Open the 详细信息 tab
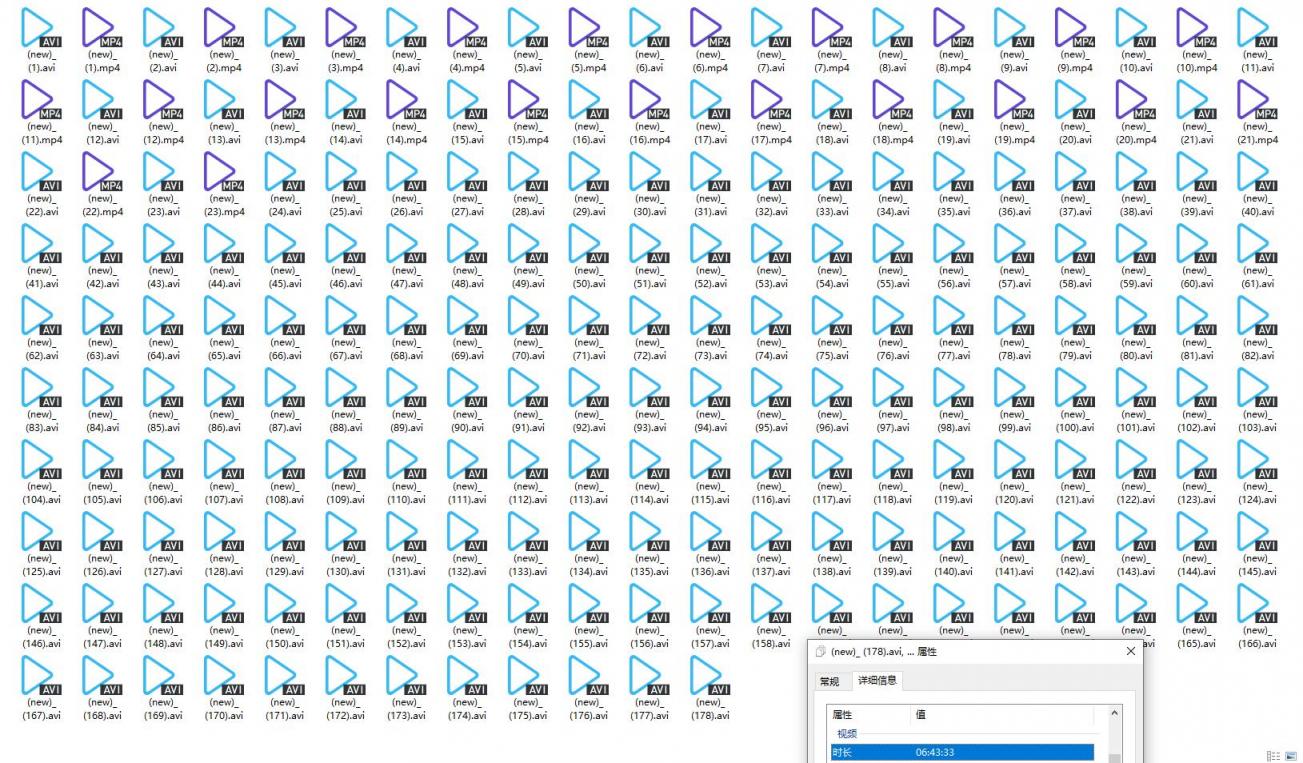 877,682
